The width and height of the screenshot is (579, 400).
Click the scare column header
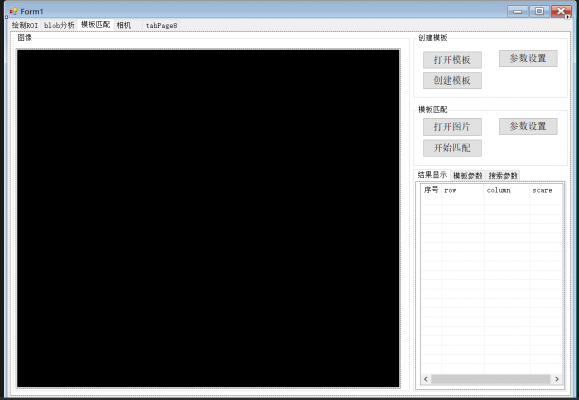[x=546, y=190]
